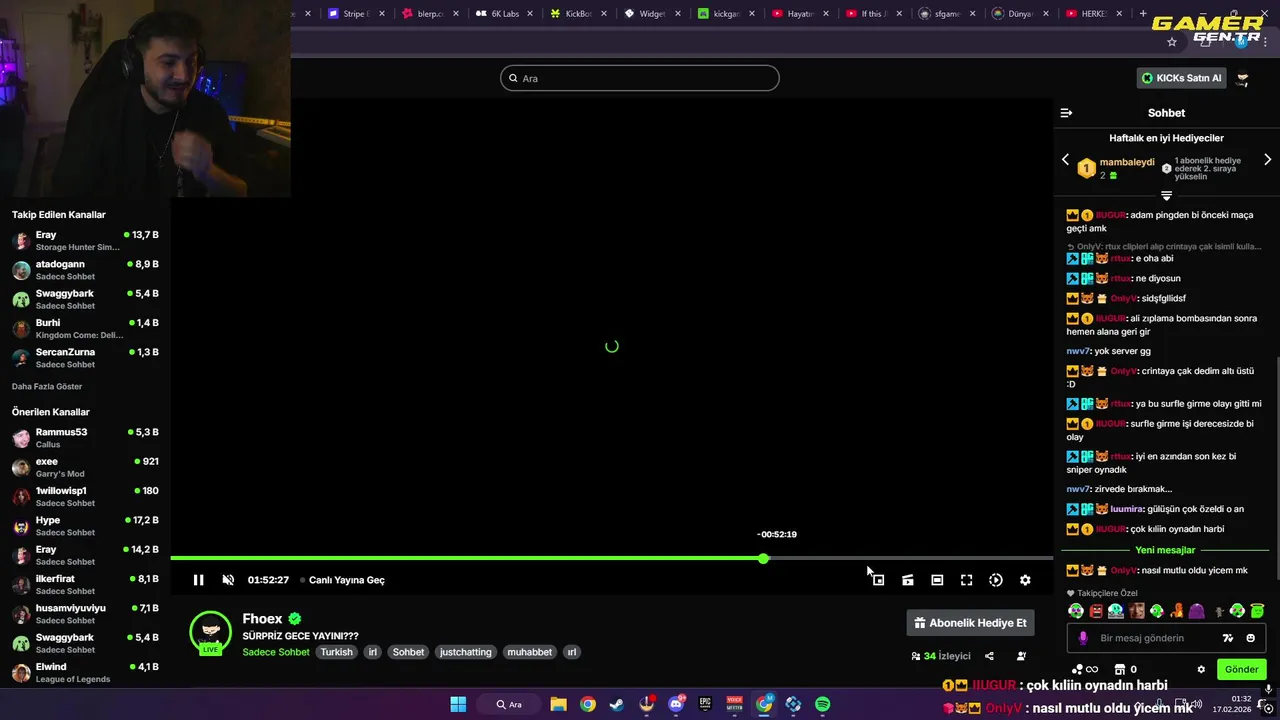
Task: Switch to the KickBot browser tab
Action: pyautogui.click(x=579, y=14)
